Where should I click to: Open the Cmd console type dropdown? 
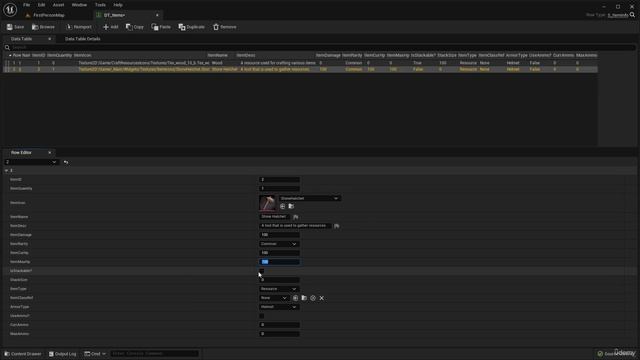tap(95, 354)
